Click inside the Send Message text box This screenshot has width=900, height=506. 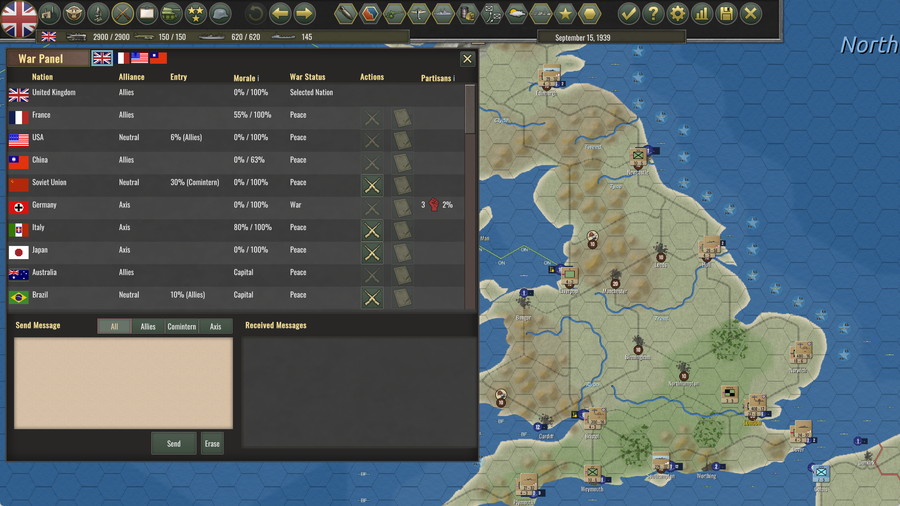(x=123, y=383)
